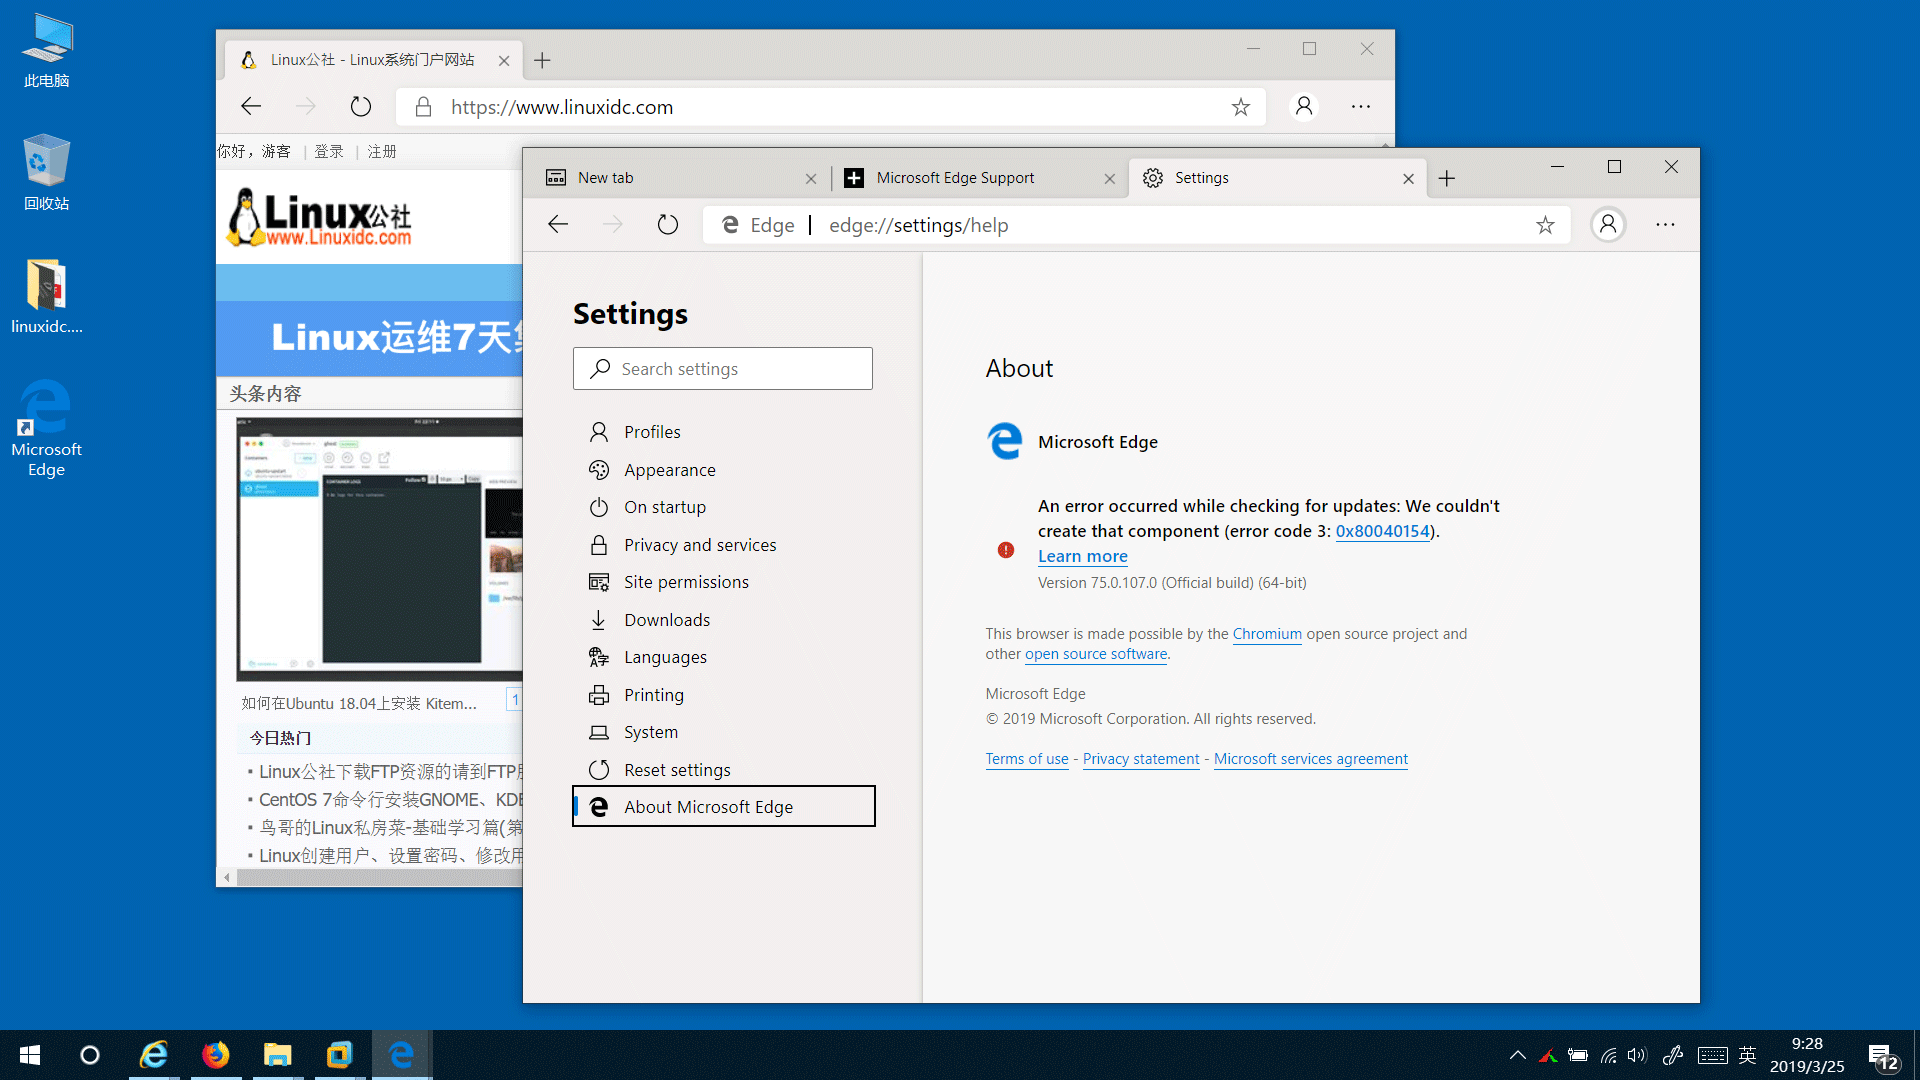Click the On startup settings icon
The width and height of the screenshot is (1920, 1080).
[x=599, y=506]
